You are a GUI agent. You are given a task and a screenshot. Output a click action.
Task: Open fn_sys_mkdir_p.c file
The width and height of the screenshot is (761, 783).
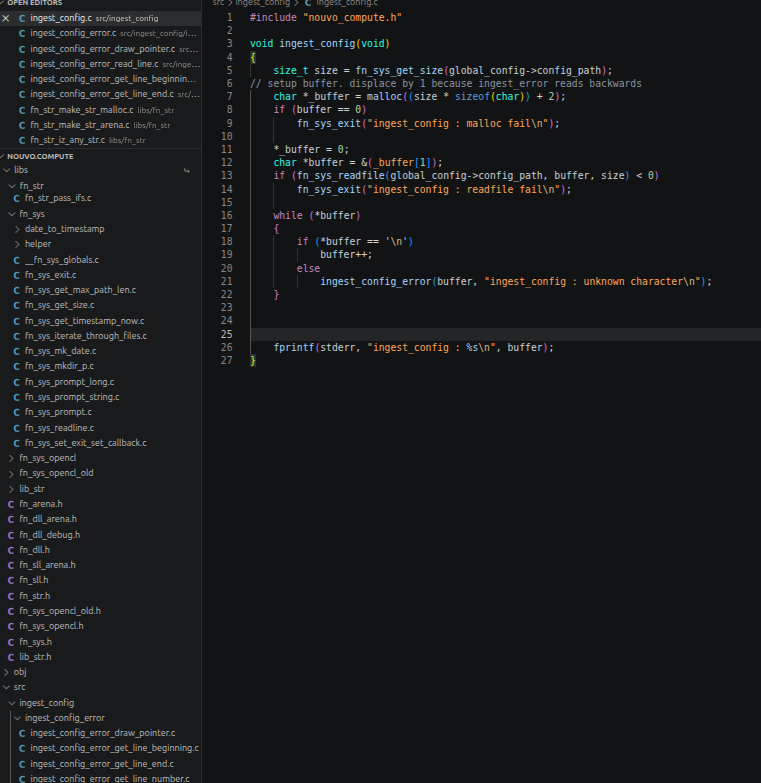[x=59, y=366]
